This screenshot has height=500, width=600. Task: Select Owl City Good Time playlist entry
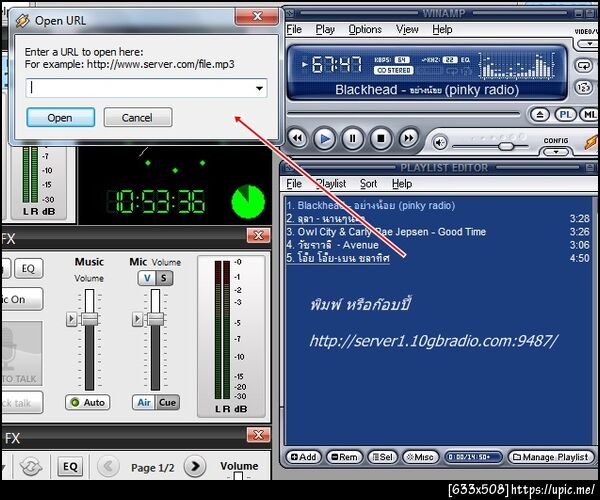point(438,232)
